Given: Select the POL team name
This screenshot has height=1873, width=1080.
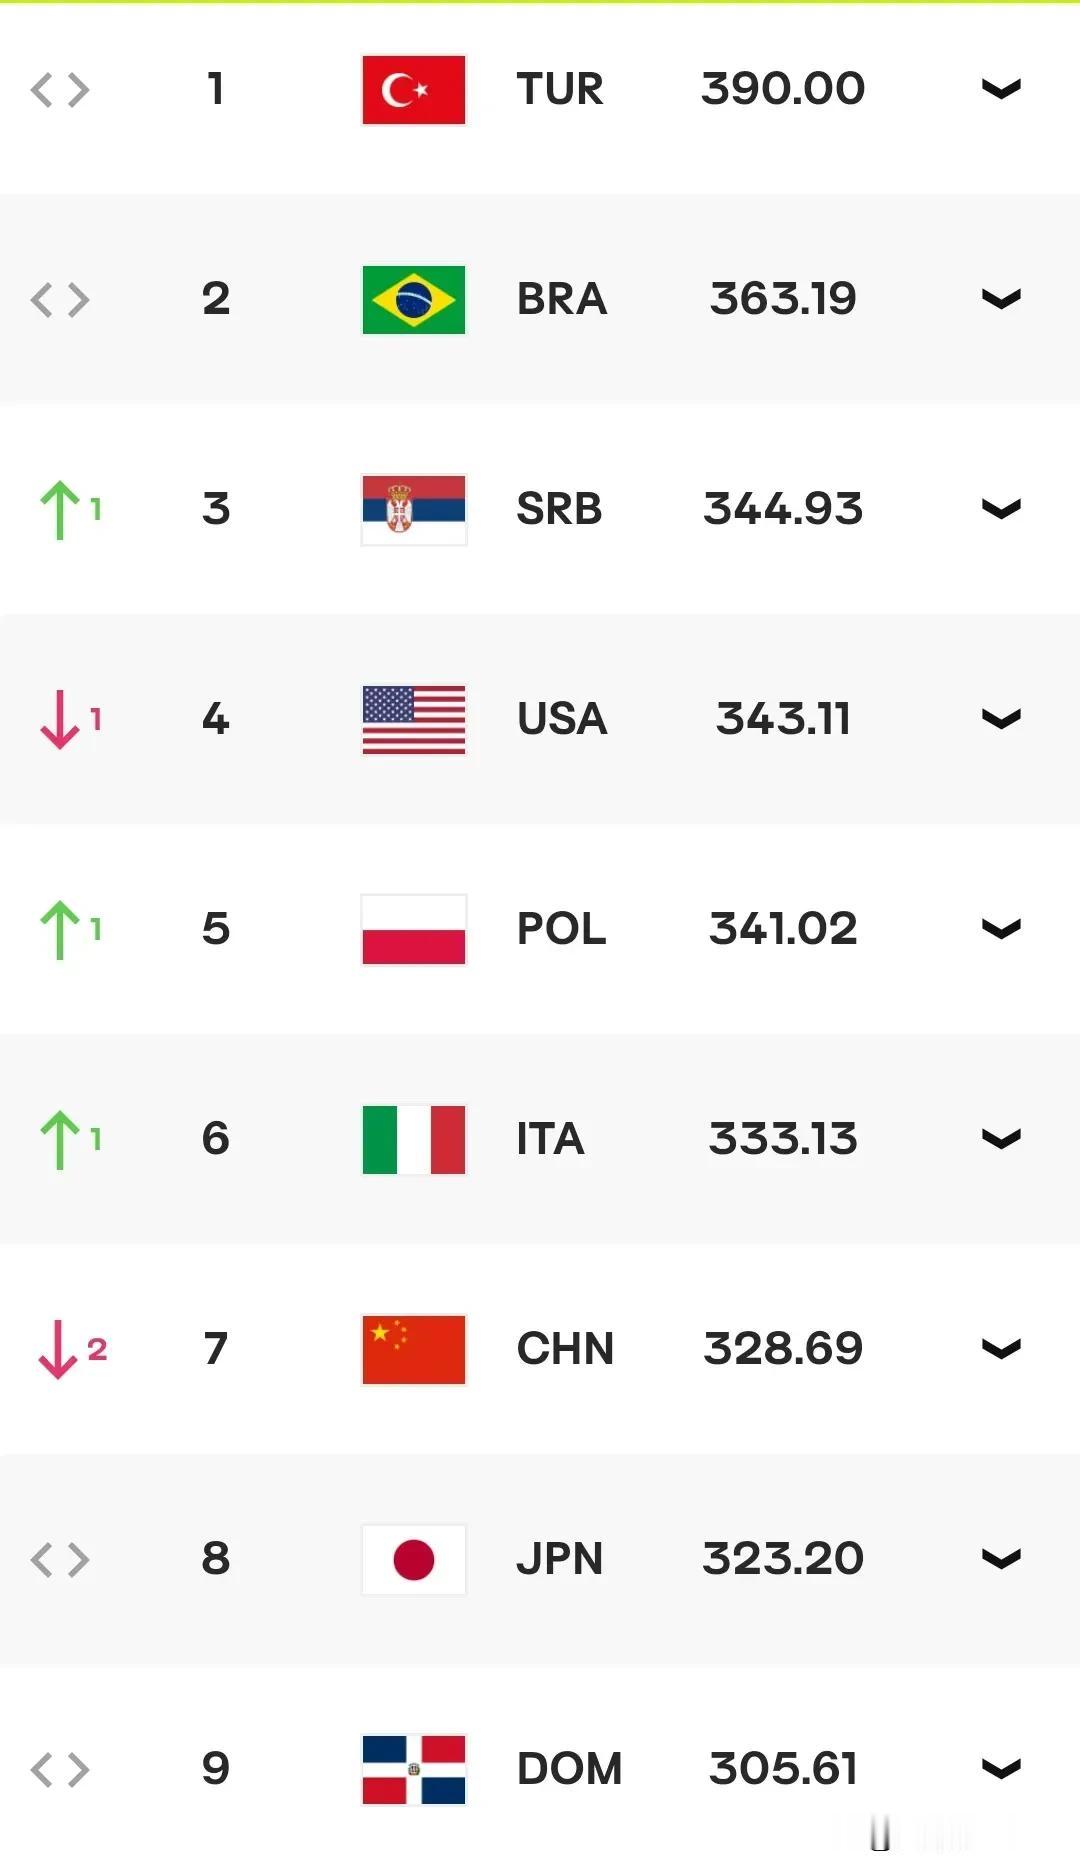Looking at the screenshot, I should (561, 929).
